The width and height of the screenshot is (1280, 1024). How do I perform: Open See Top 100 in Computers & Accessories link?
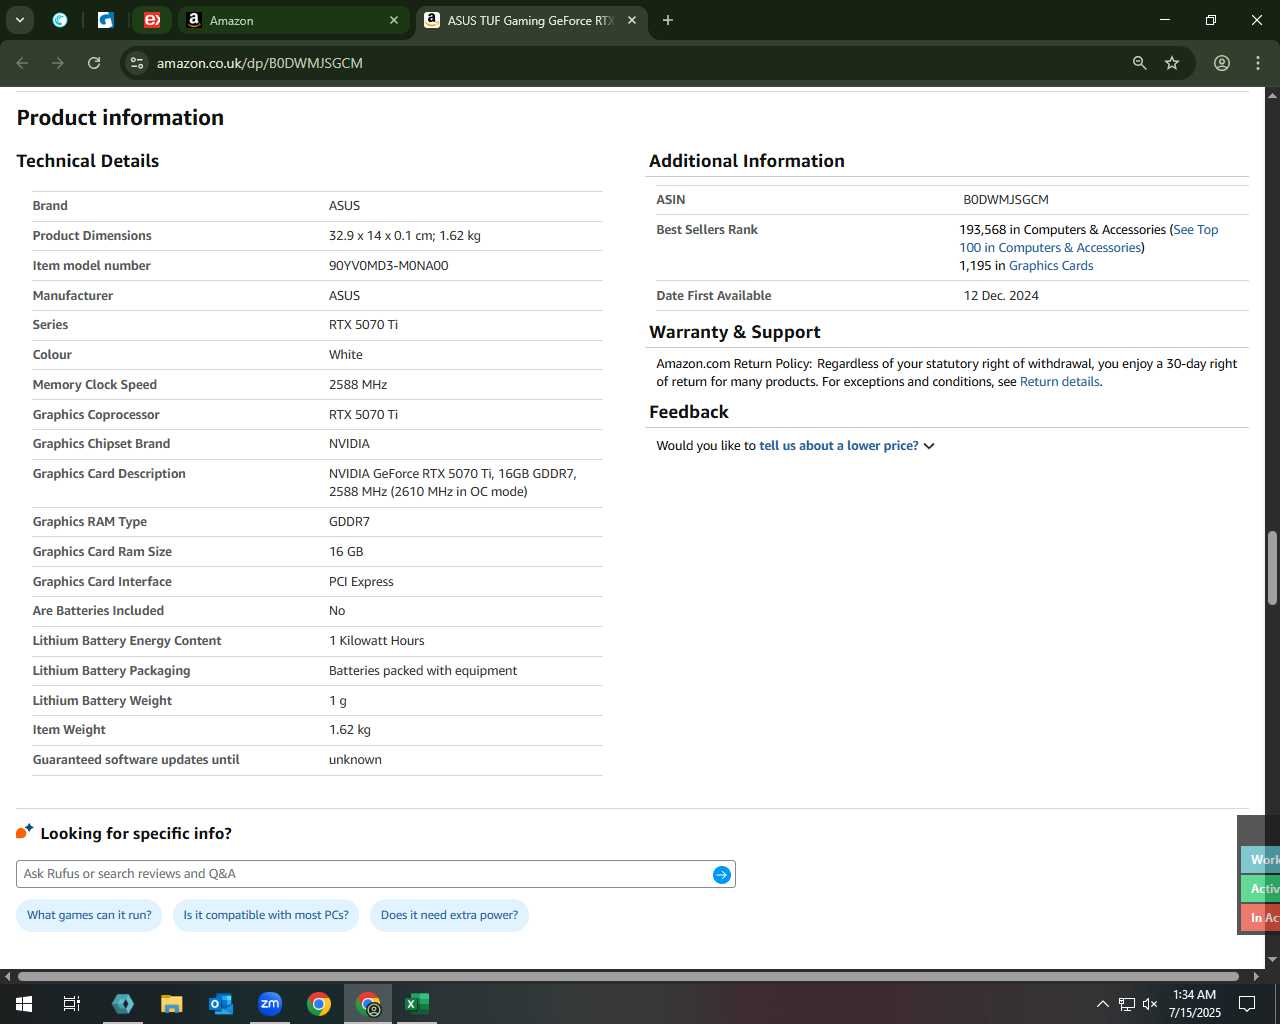point(1089,239)
